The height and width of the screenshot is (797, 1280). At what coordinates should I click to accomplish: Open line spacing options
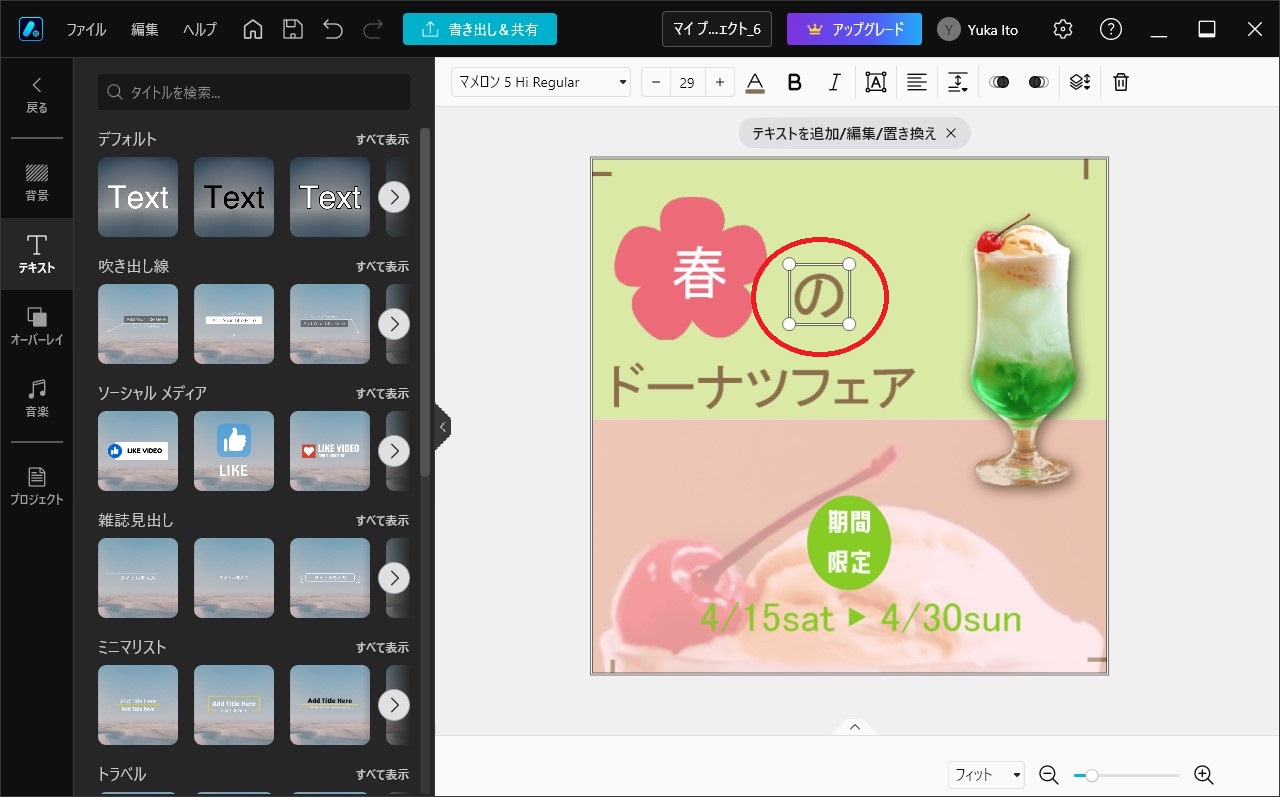pos(958,83)
